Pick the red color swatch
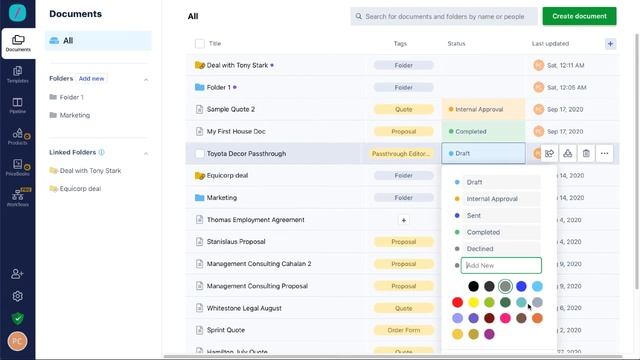Screen dimensions: 640x360 point(457,302)
